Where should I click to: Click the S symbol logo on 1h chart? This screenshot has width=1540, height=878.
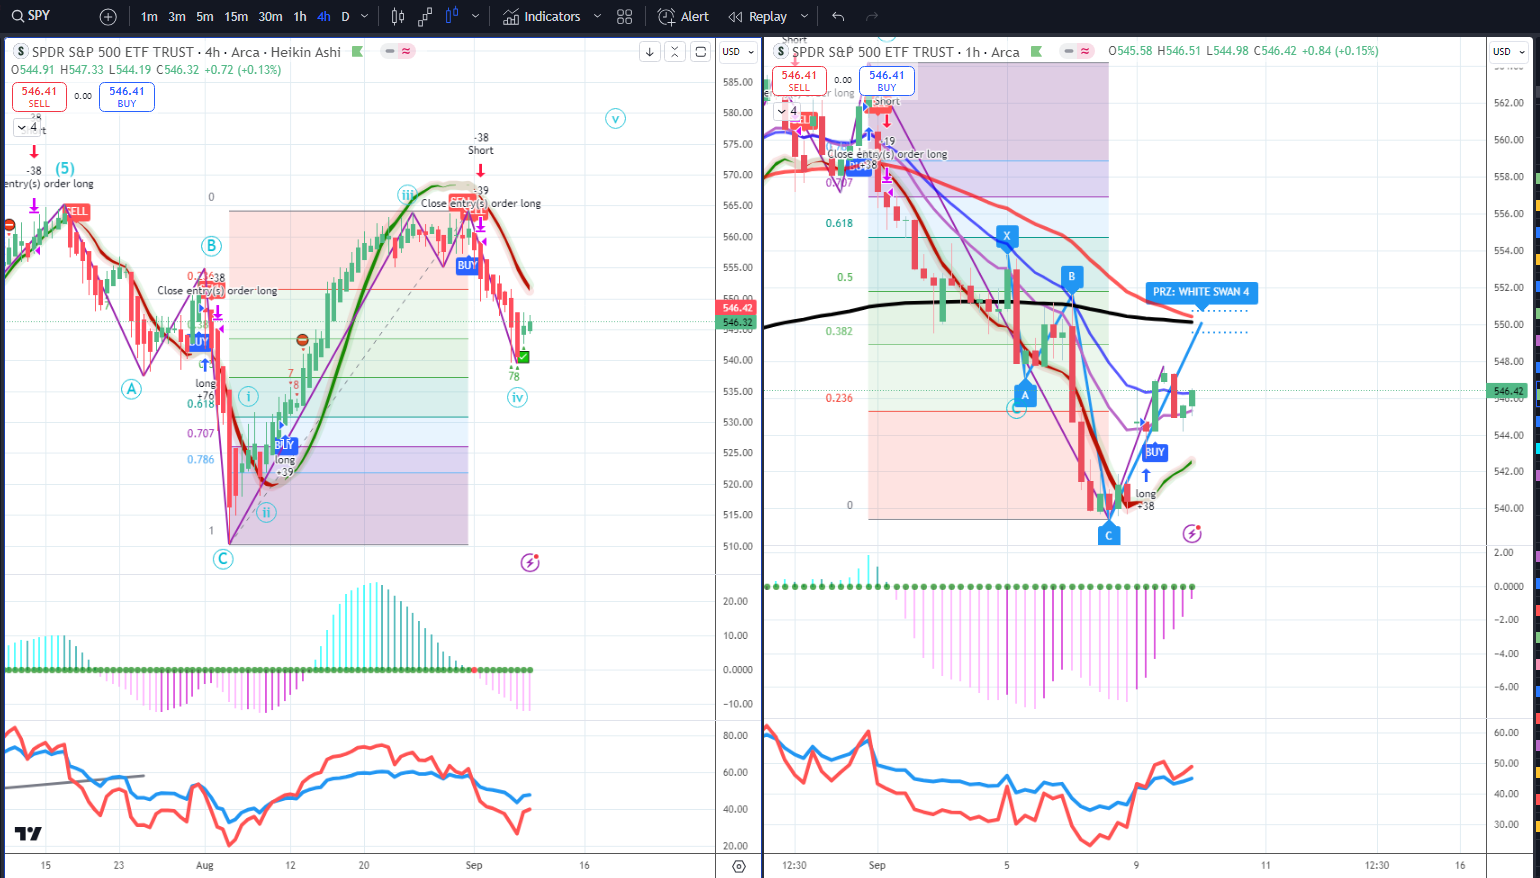pos(781,52)
